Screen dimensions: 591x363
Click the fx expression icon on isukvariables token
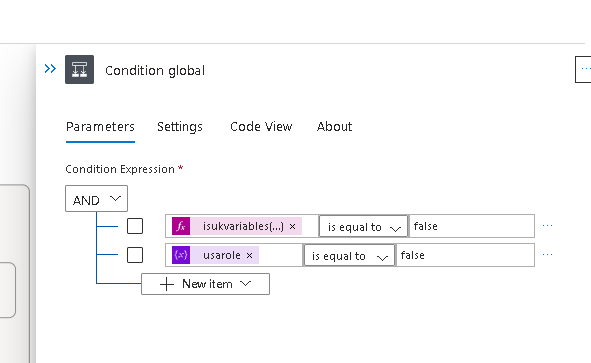(181, 226)
